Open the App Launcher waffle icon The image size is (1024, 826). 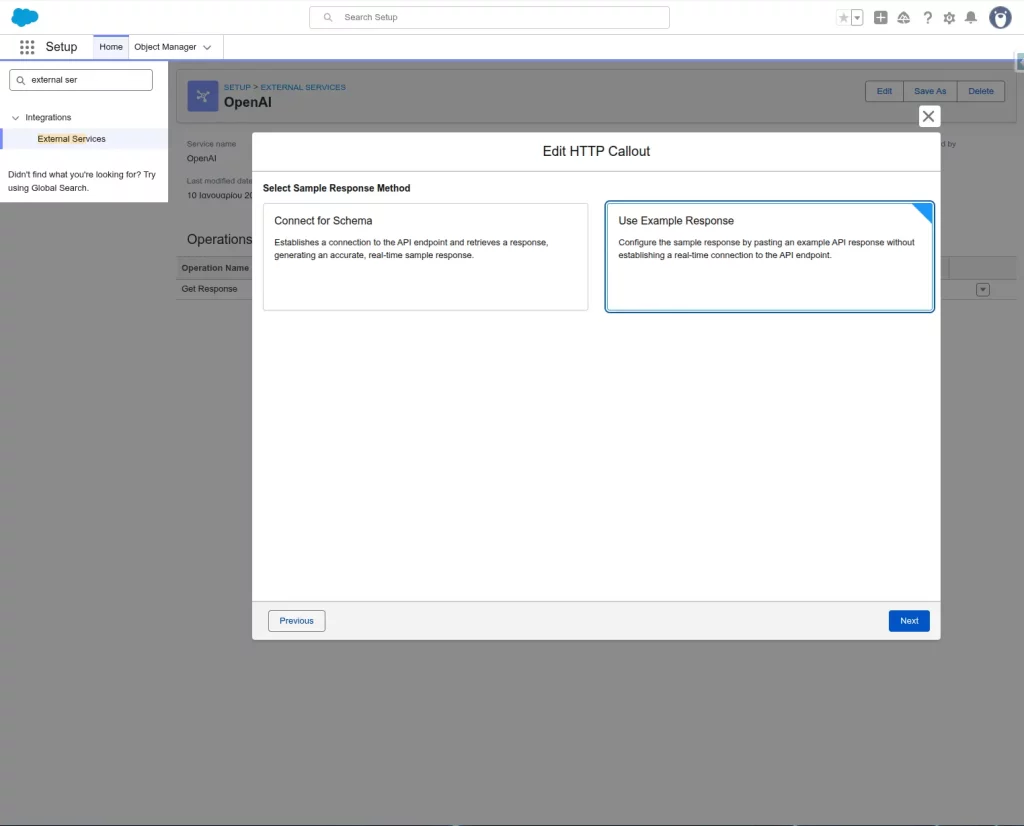(27, 46)
